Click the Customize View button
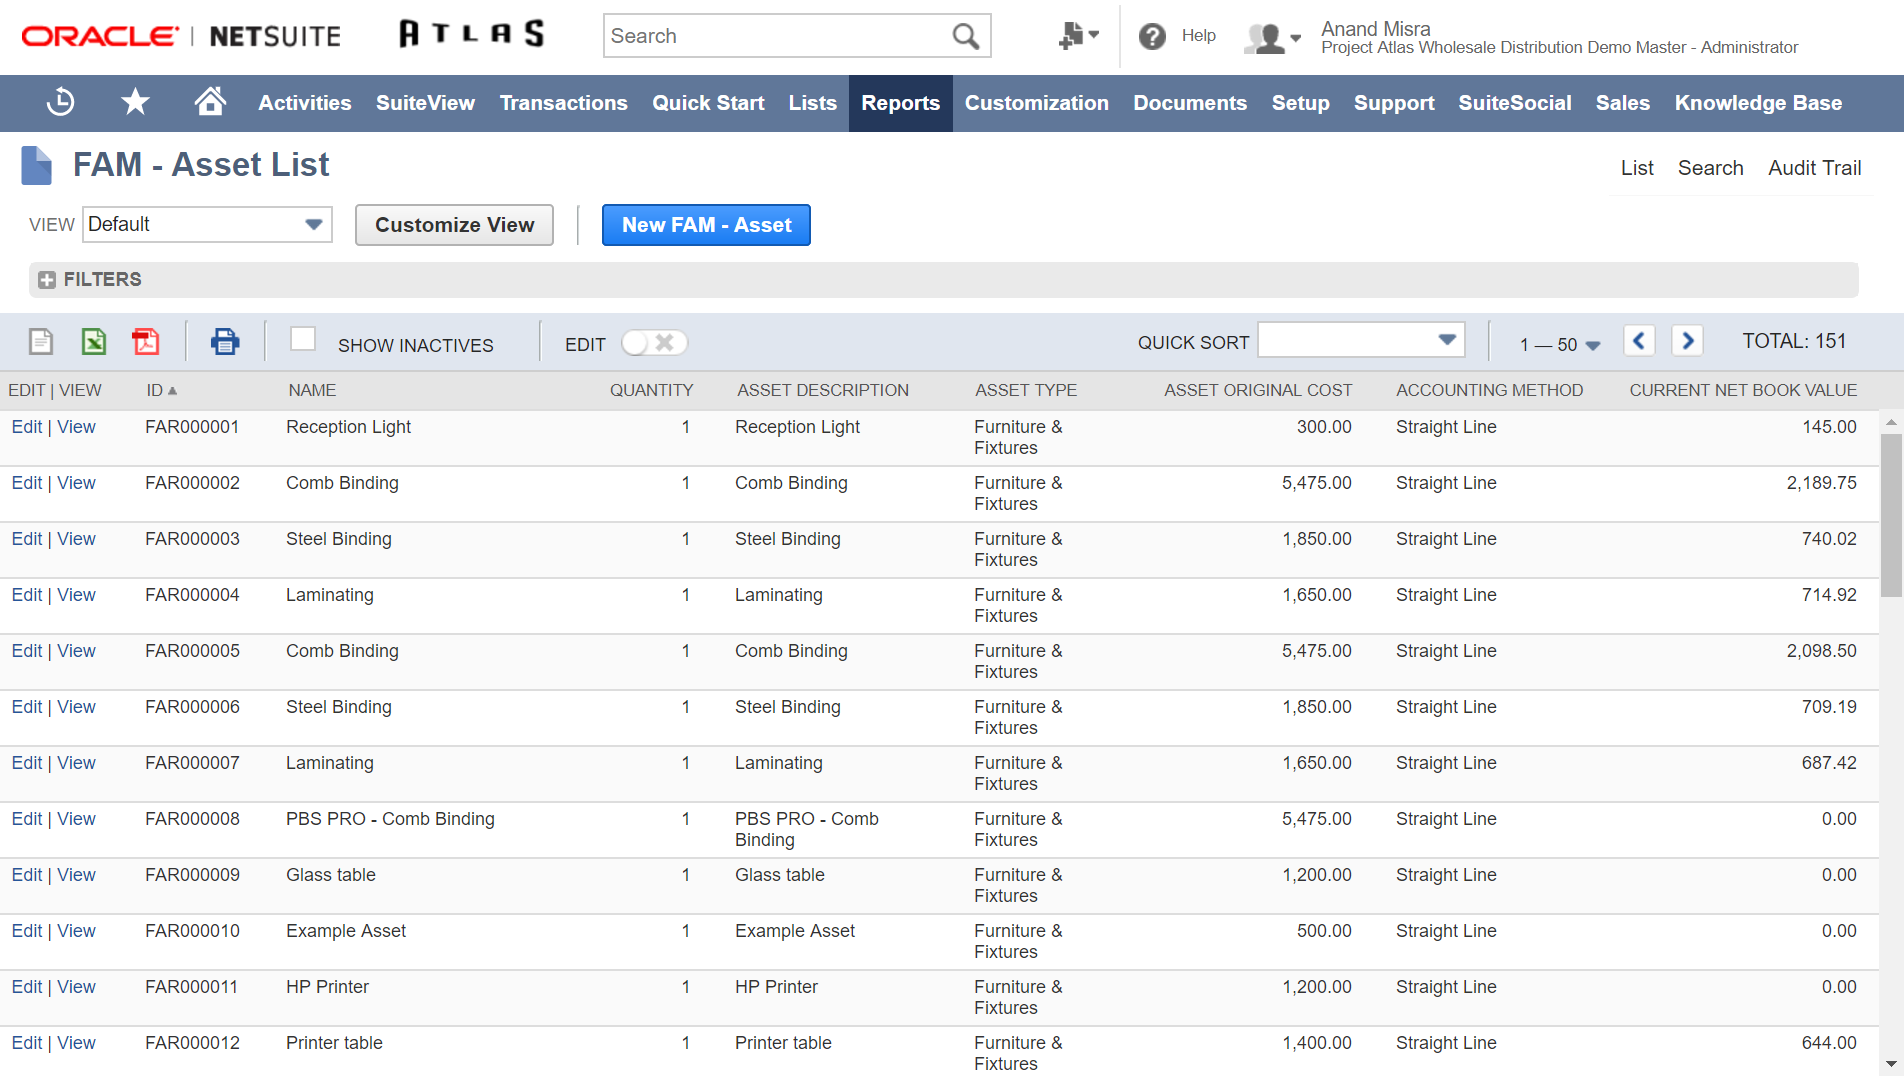 tap(454, 225)
